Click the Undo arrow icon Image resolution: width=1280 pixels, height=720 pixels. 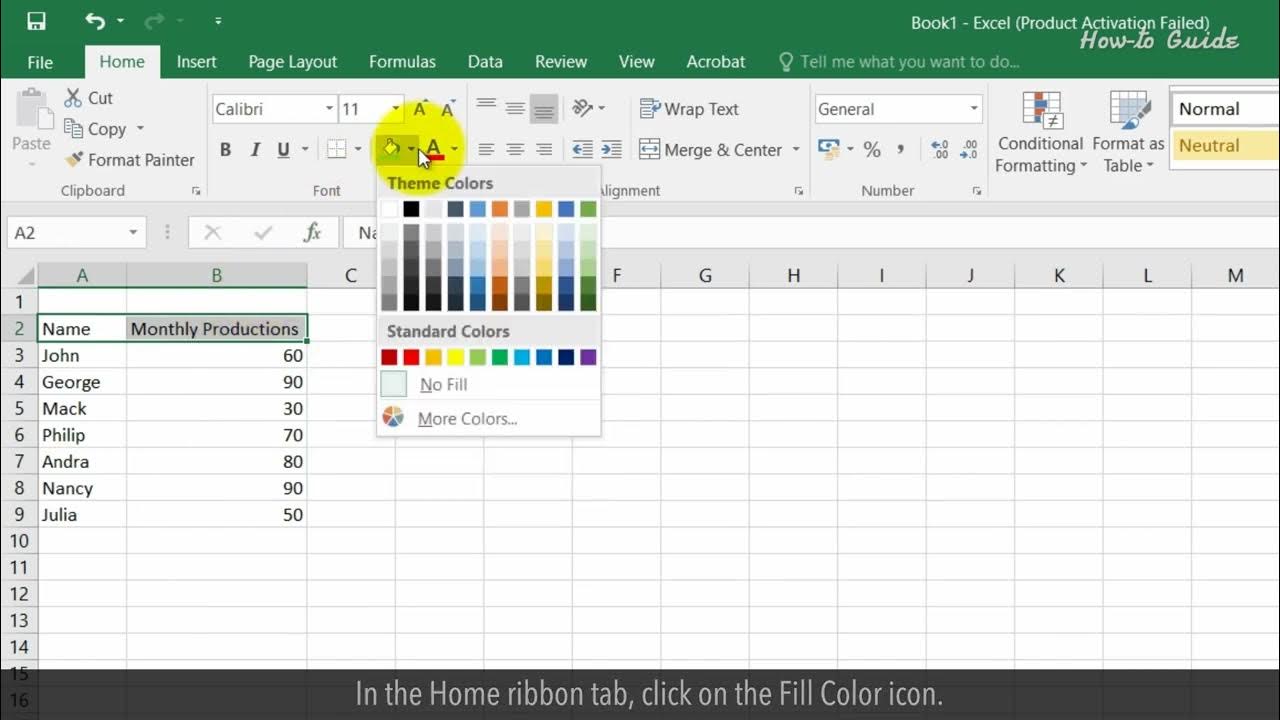coord(95,21)
